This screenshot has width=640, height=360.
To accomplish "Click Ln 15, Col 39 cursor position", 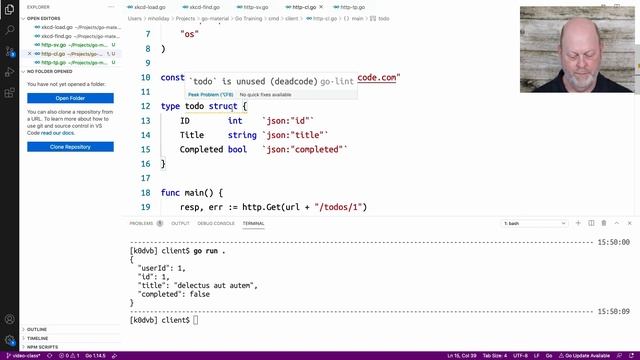I will point(462,356).
